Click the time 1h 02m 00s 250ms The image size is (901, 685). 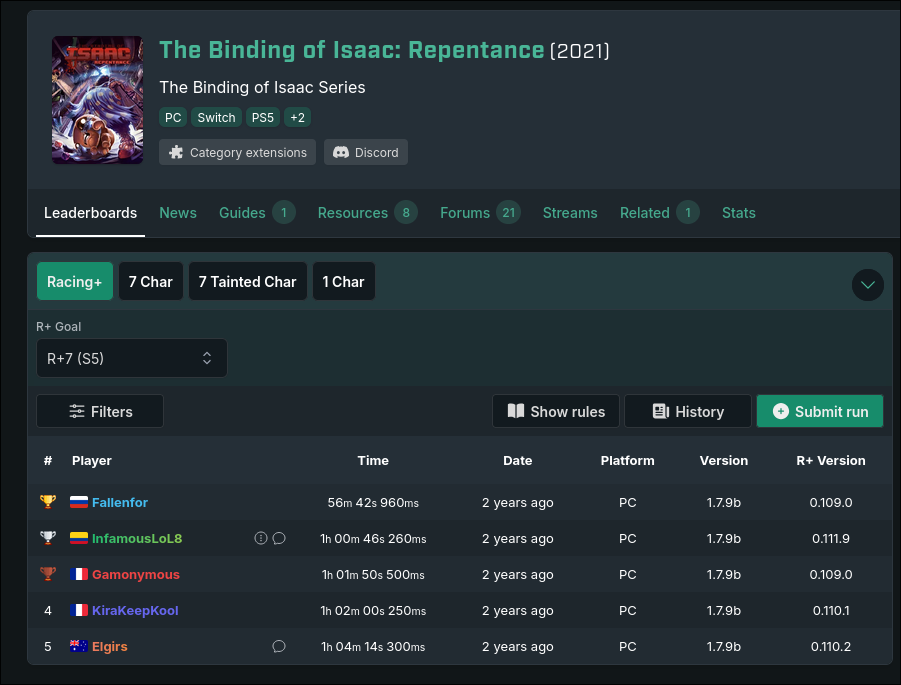pos(373,611)
